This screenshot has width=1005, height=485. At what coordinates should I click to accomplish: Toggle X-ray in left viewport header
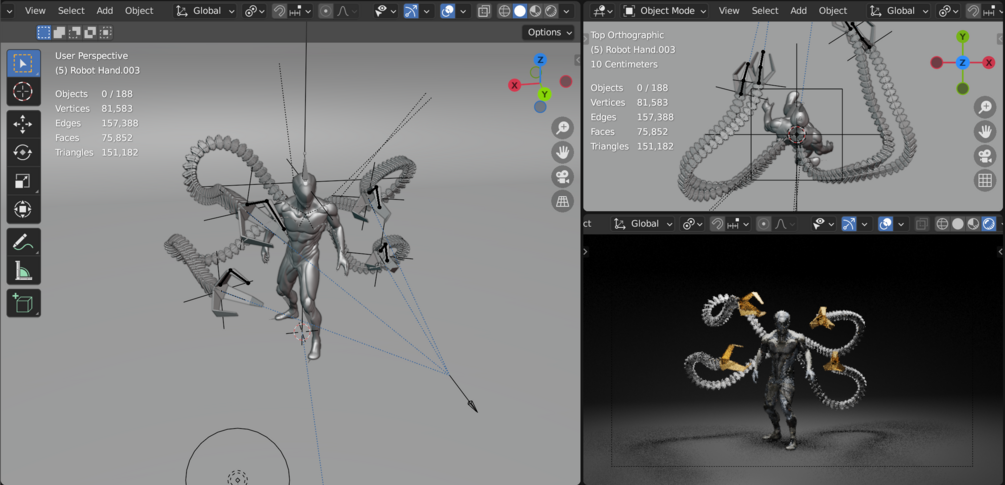(485, 11)
